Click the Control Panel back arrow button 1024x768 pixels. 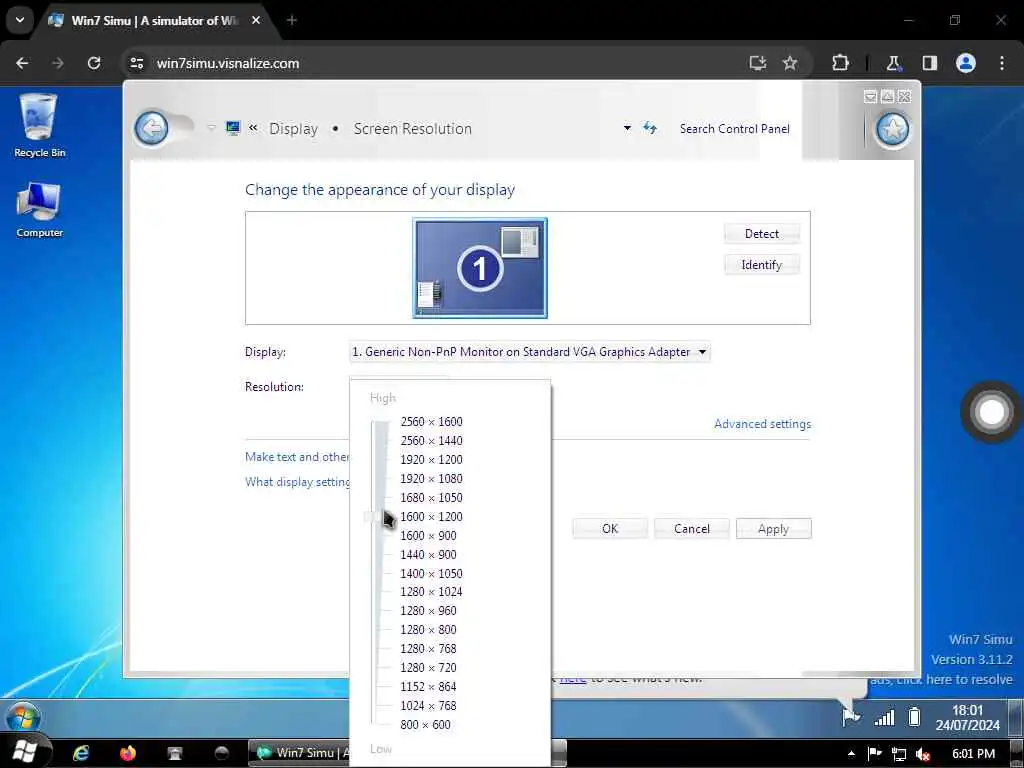coord(152,128)
